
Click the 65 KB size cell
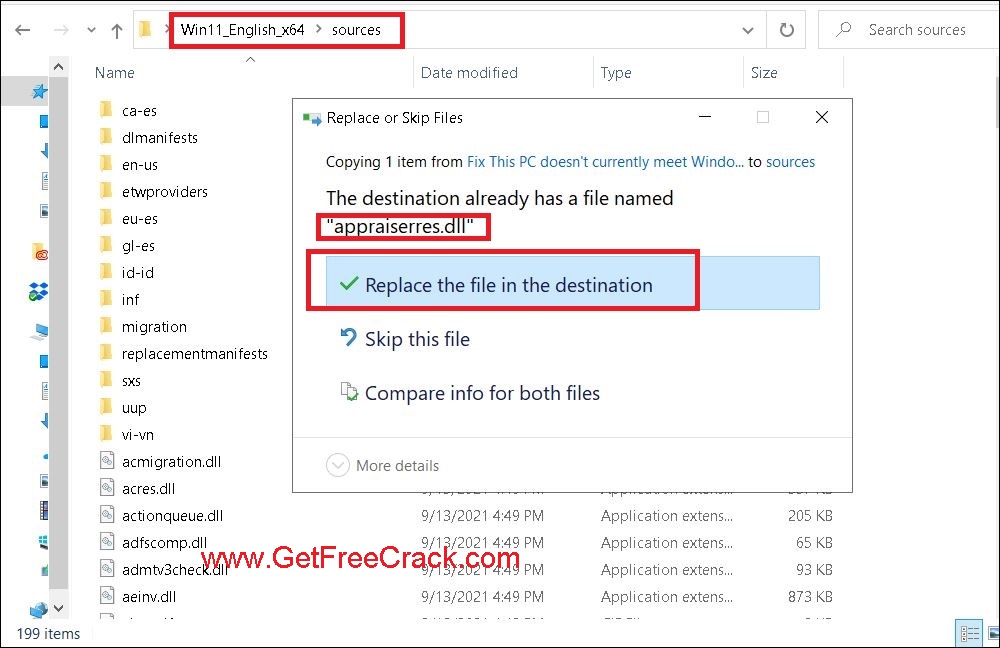(x=814, y=543)
